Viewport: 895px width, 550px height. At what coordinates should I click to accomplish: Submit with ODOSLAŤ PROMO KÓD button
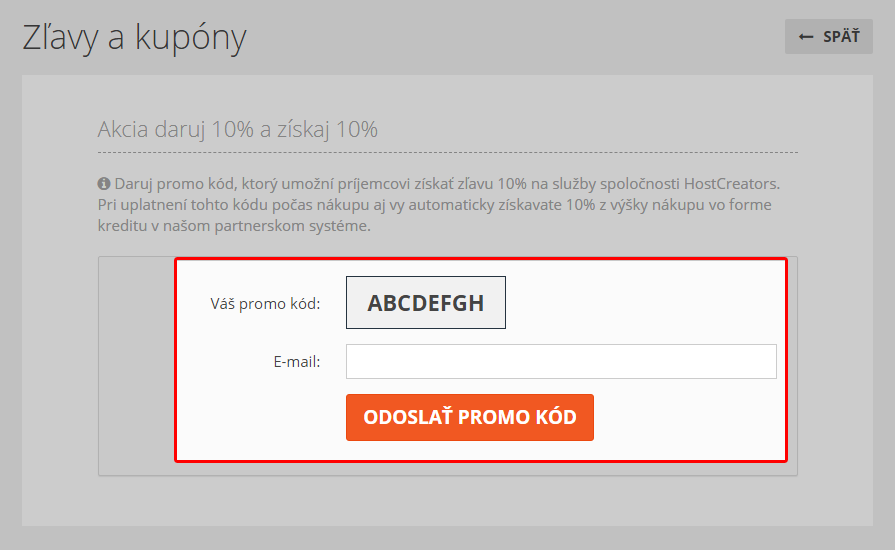tap(470, 417)
